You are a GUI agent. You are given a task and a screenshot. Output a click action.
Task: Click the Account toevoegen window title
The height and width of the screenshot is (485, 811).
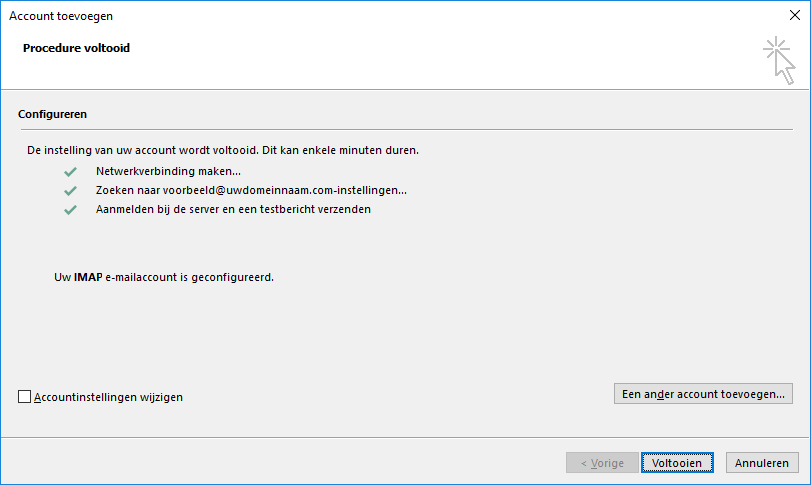coord(61,16)
